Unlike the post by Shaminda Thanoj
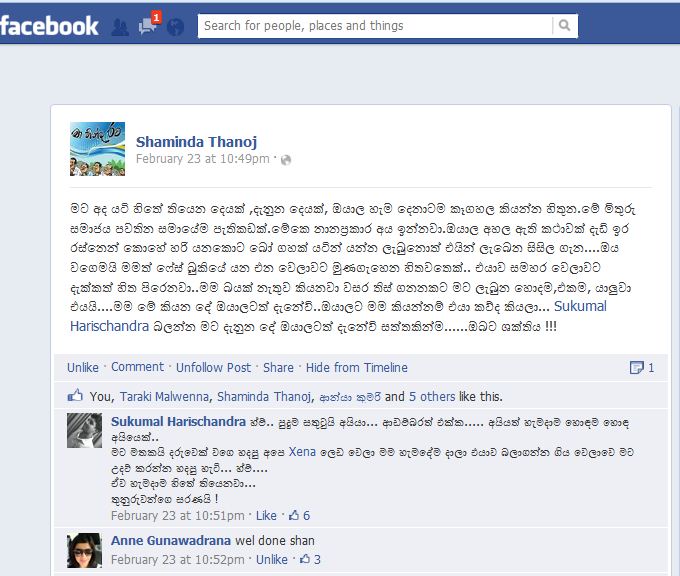Viewport: 680px width, 576px height. pos(83,367)
